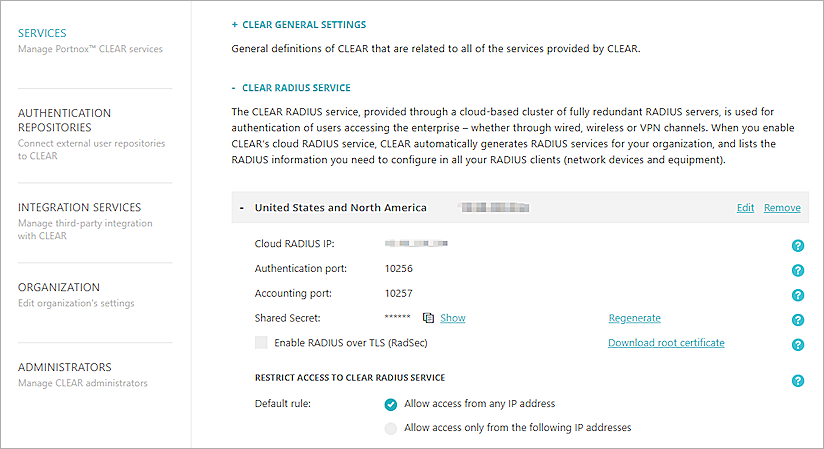Select Allow access only from following IP addresses
This screenshot has height=449, width=824.
[390, 428]
